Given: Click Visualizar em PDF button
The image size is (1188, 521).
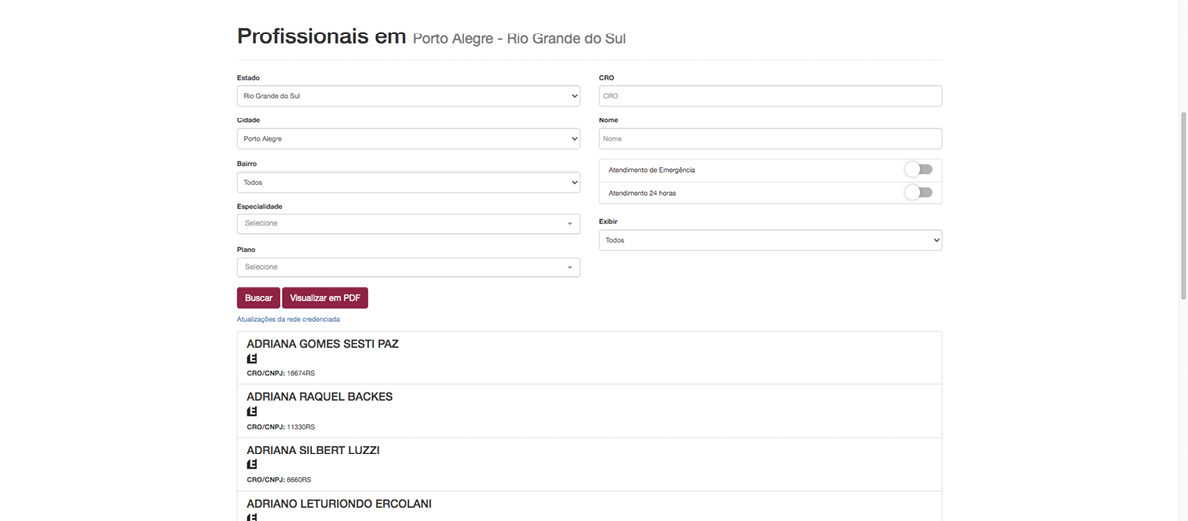Looking at the screenshot, I should point(325,298).
